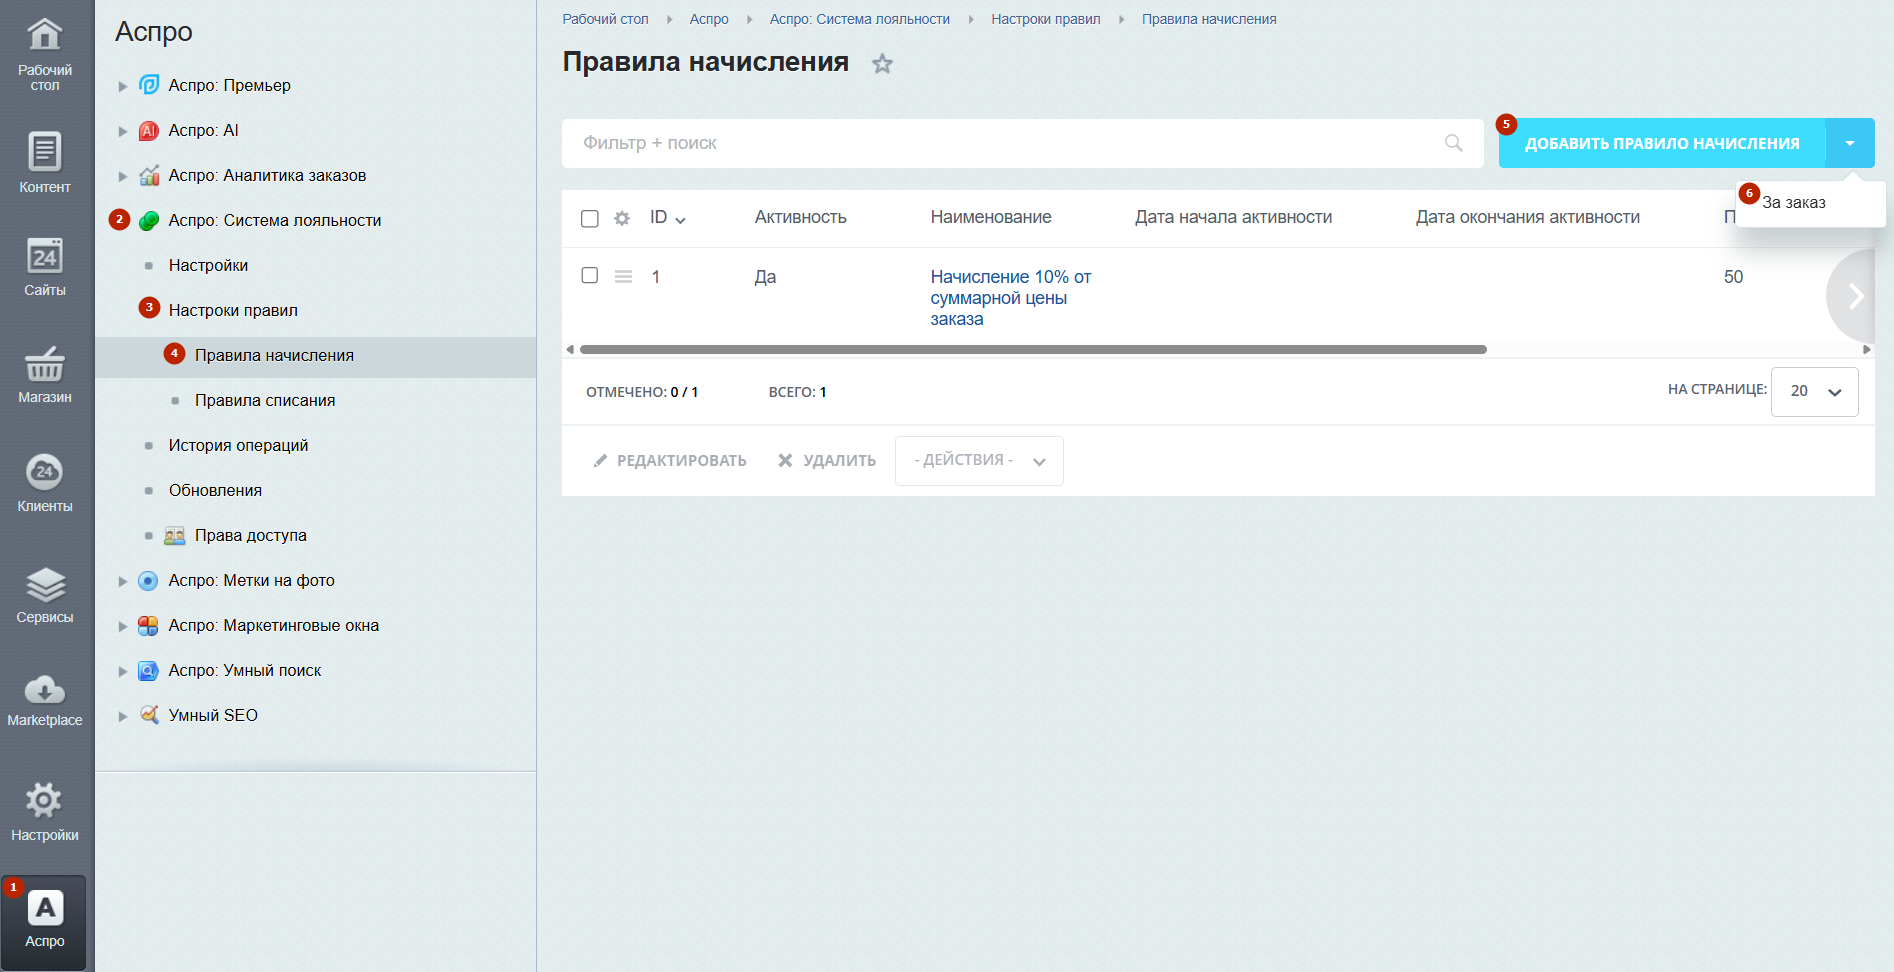Click the Магазин basket icon

(x=45, y=365)
